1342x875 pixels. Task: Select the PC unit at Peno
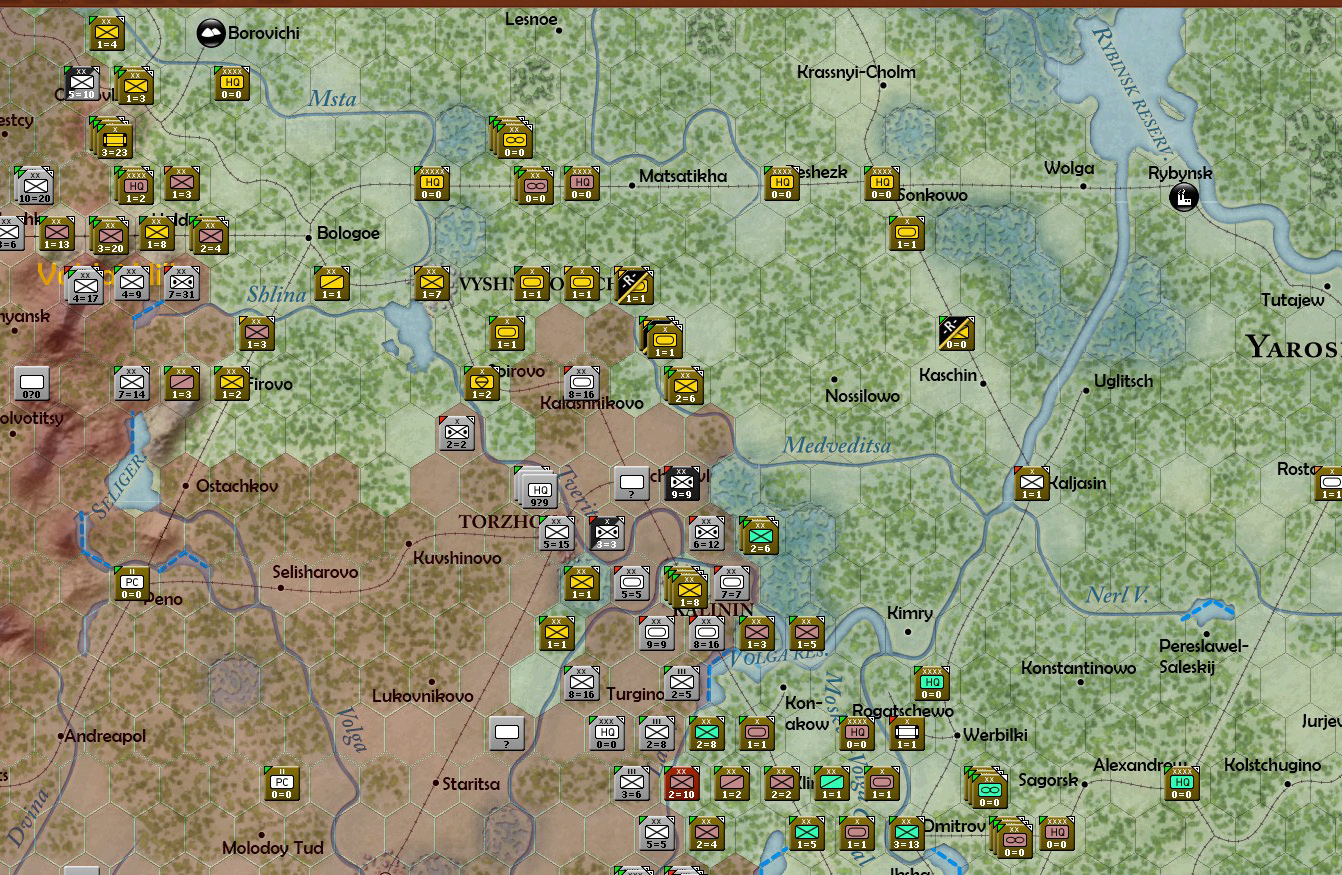tap(131, 584)
